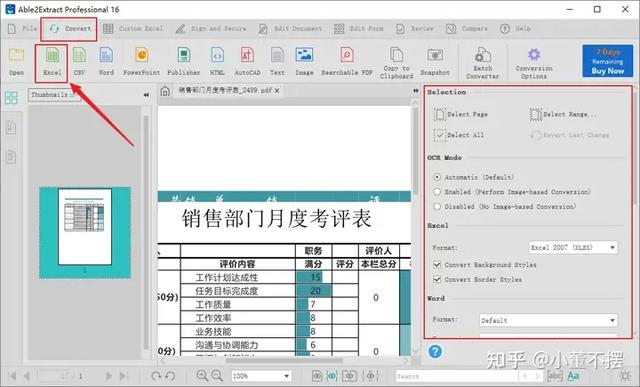Convert to HTML format
Image resolution: width=640 pixels, height=387 pixels.
point(217,61)
